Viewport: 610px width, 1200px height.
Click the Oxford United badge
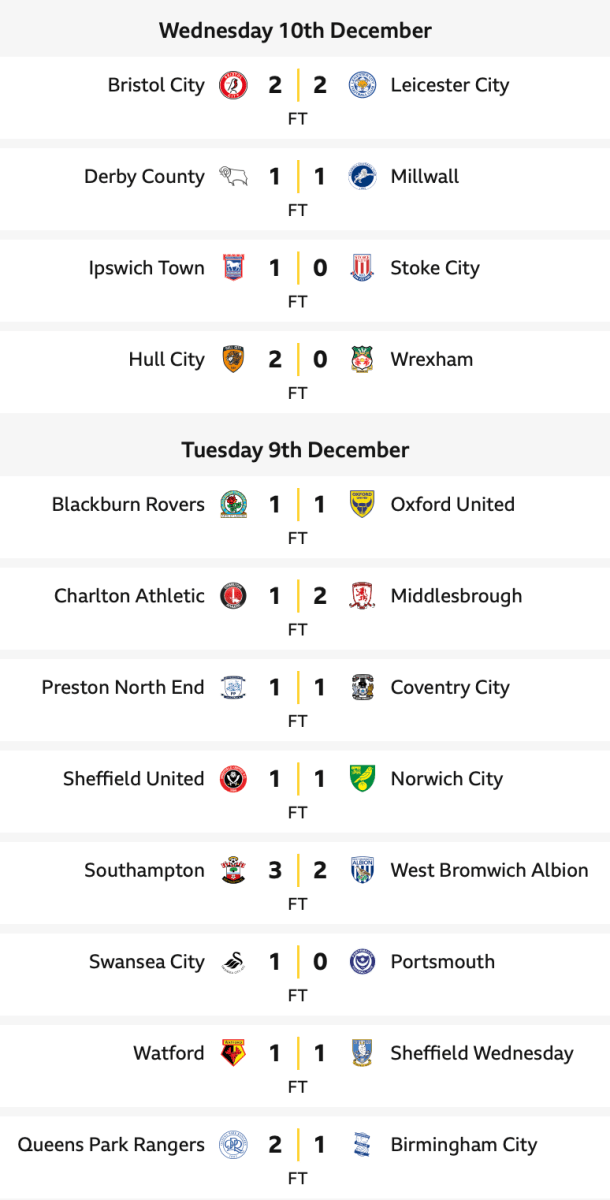pos(361,505)
